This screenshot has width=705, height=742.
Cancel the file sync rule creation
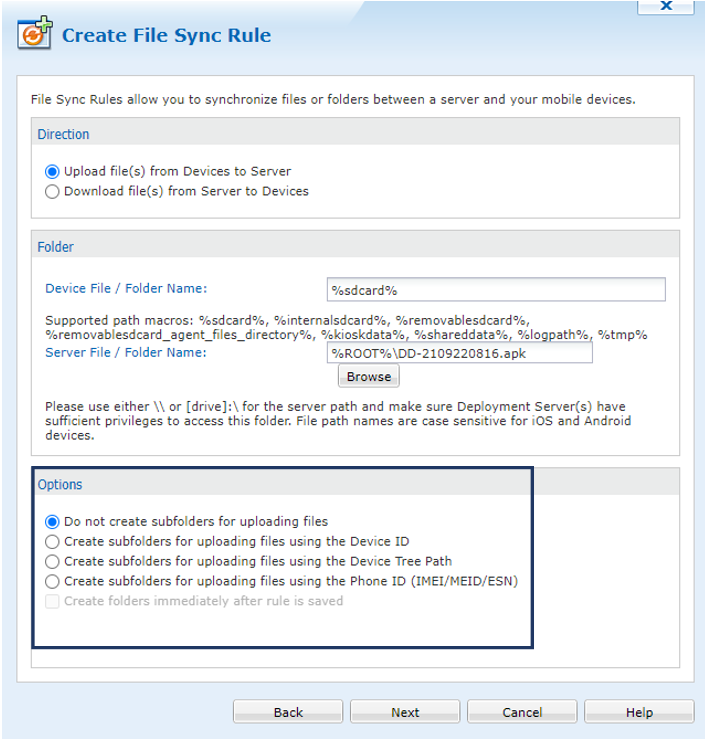click(522, 712)
